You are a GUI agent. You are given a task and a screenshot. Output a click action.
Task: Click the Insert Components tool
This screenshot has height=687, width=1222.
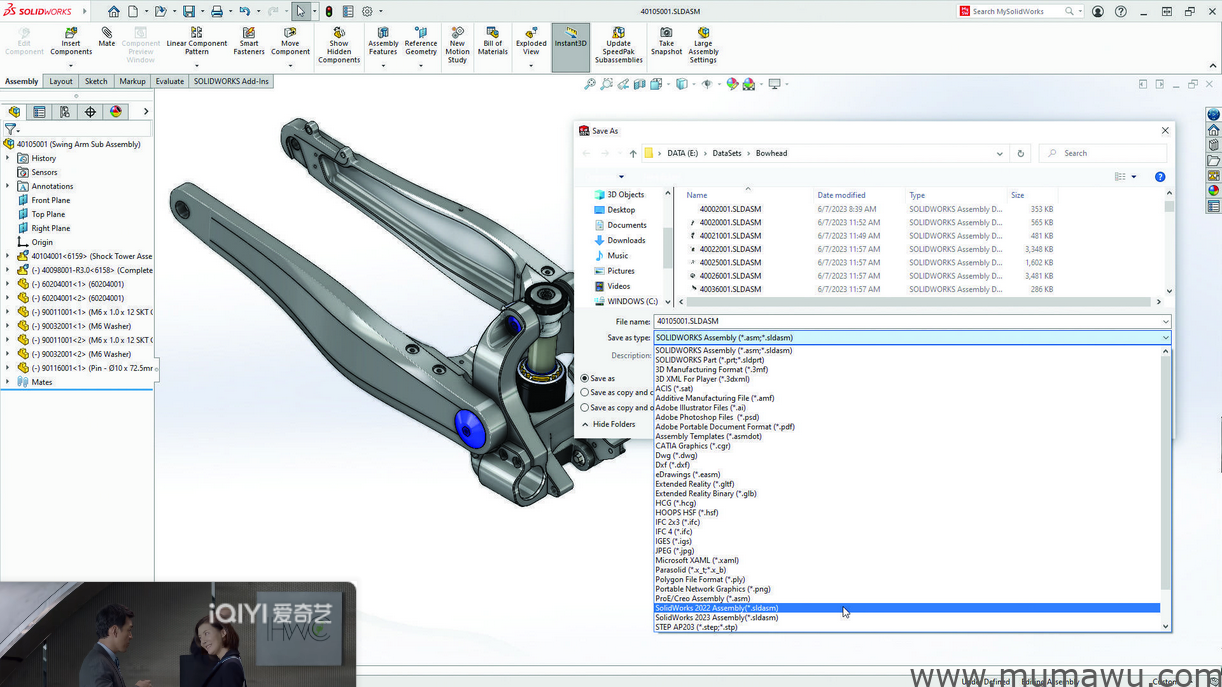coord(71,41)
